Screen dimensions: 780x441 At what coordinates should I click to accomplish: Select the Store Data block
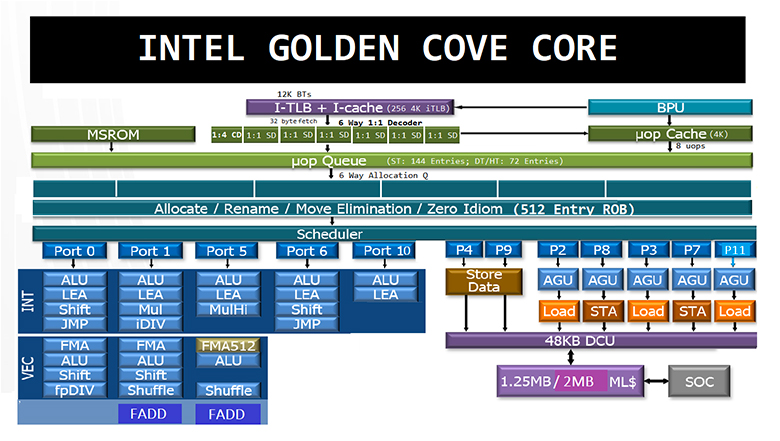(x=484, y=281)
